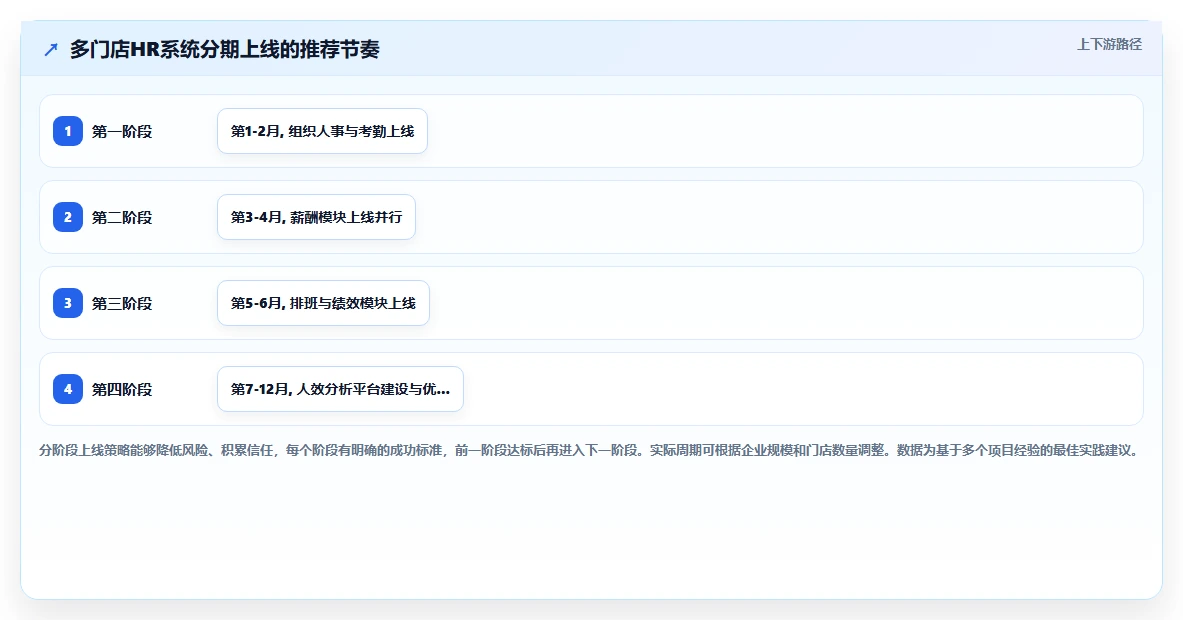1183x620 pixels.
Task: Select the 第二阶段 label
Action: (x=122, y=217)
